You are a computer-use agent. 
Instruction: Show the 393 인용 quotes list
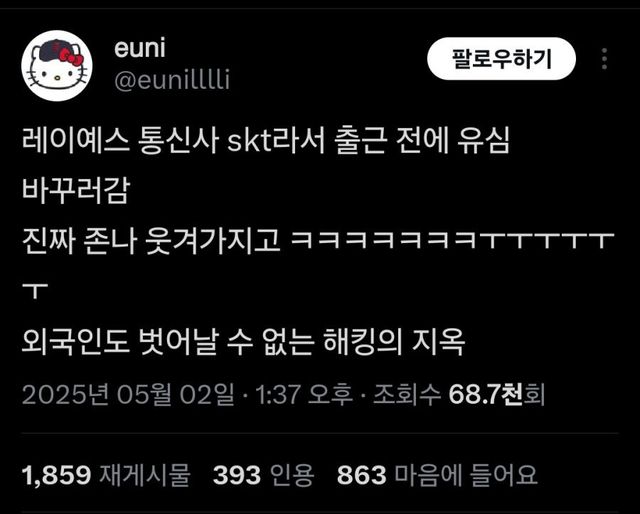[x=263, y=475]
